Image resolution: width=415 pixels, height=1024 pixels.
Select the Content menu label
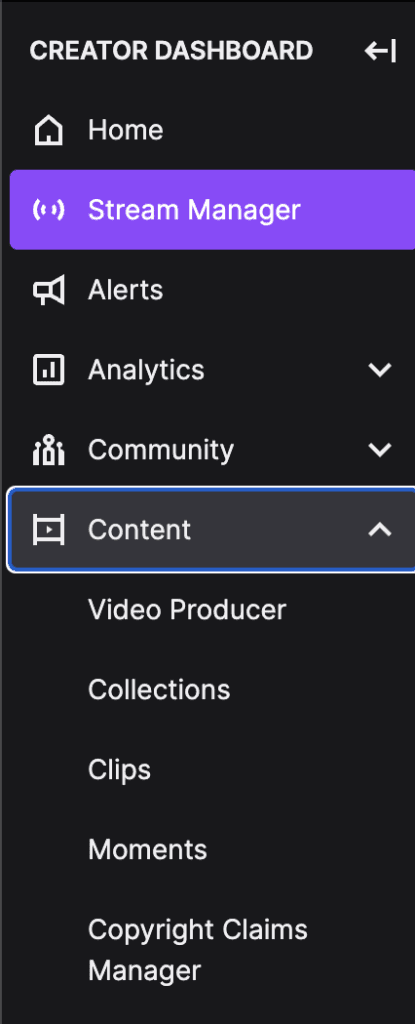coord(139,530)
